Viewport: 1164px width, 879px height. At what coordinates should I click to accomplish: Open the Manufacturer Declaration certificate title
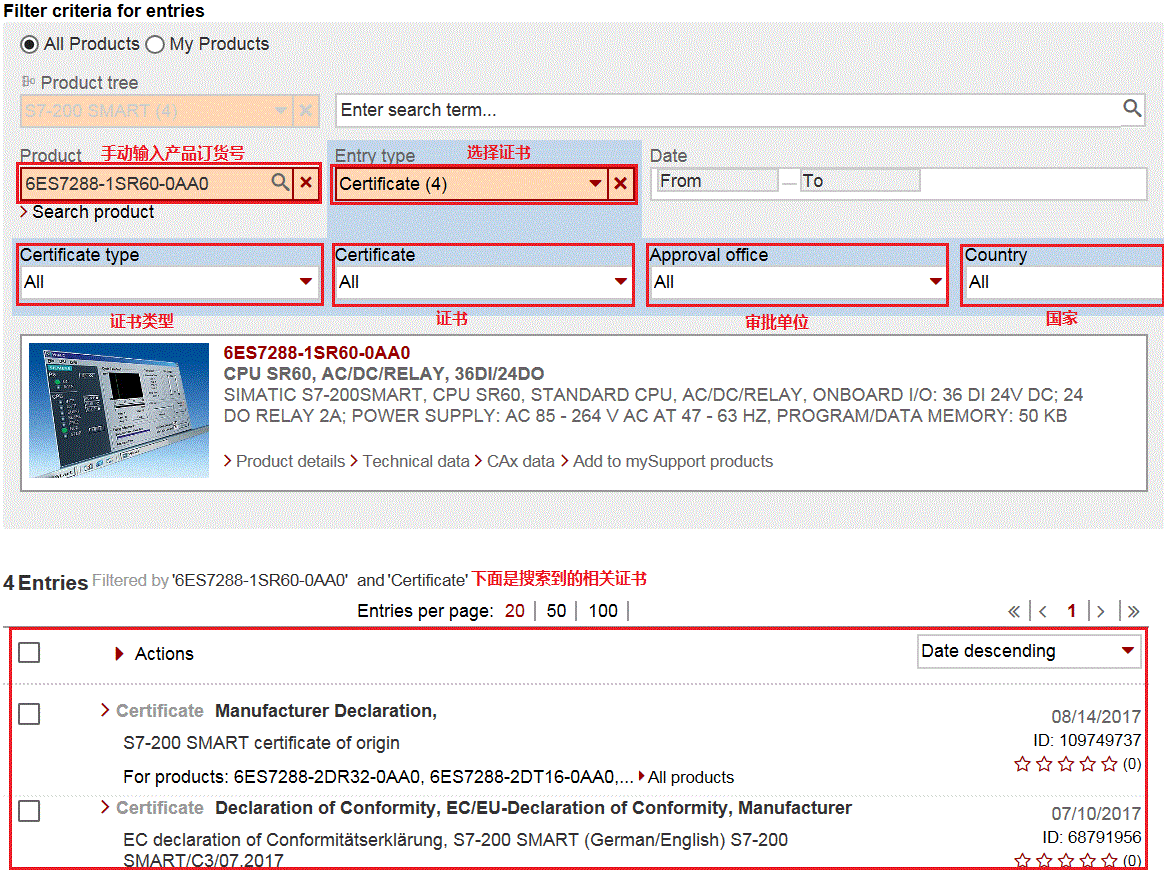[326, 711]
